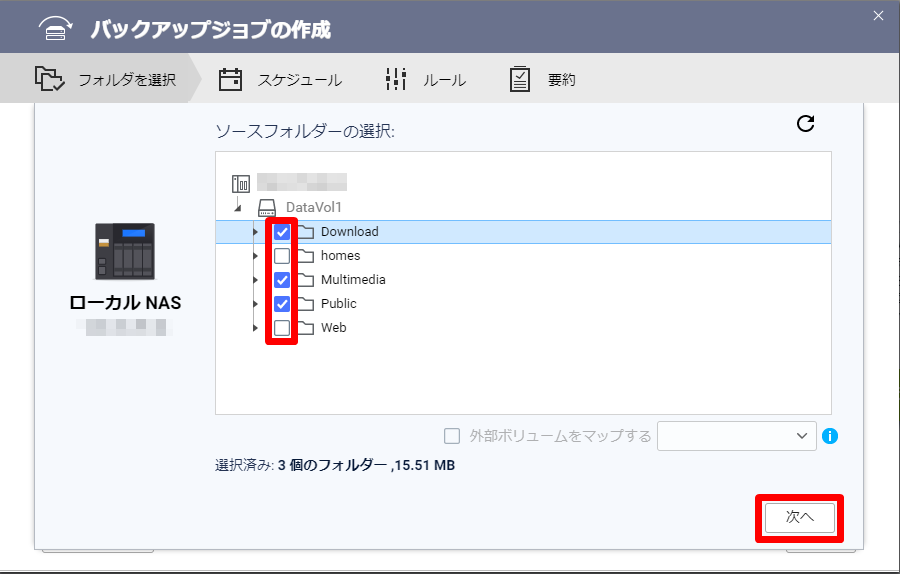Click the 次へ button
This screenshot has height=574, width=900.
click(799, 517)
